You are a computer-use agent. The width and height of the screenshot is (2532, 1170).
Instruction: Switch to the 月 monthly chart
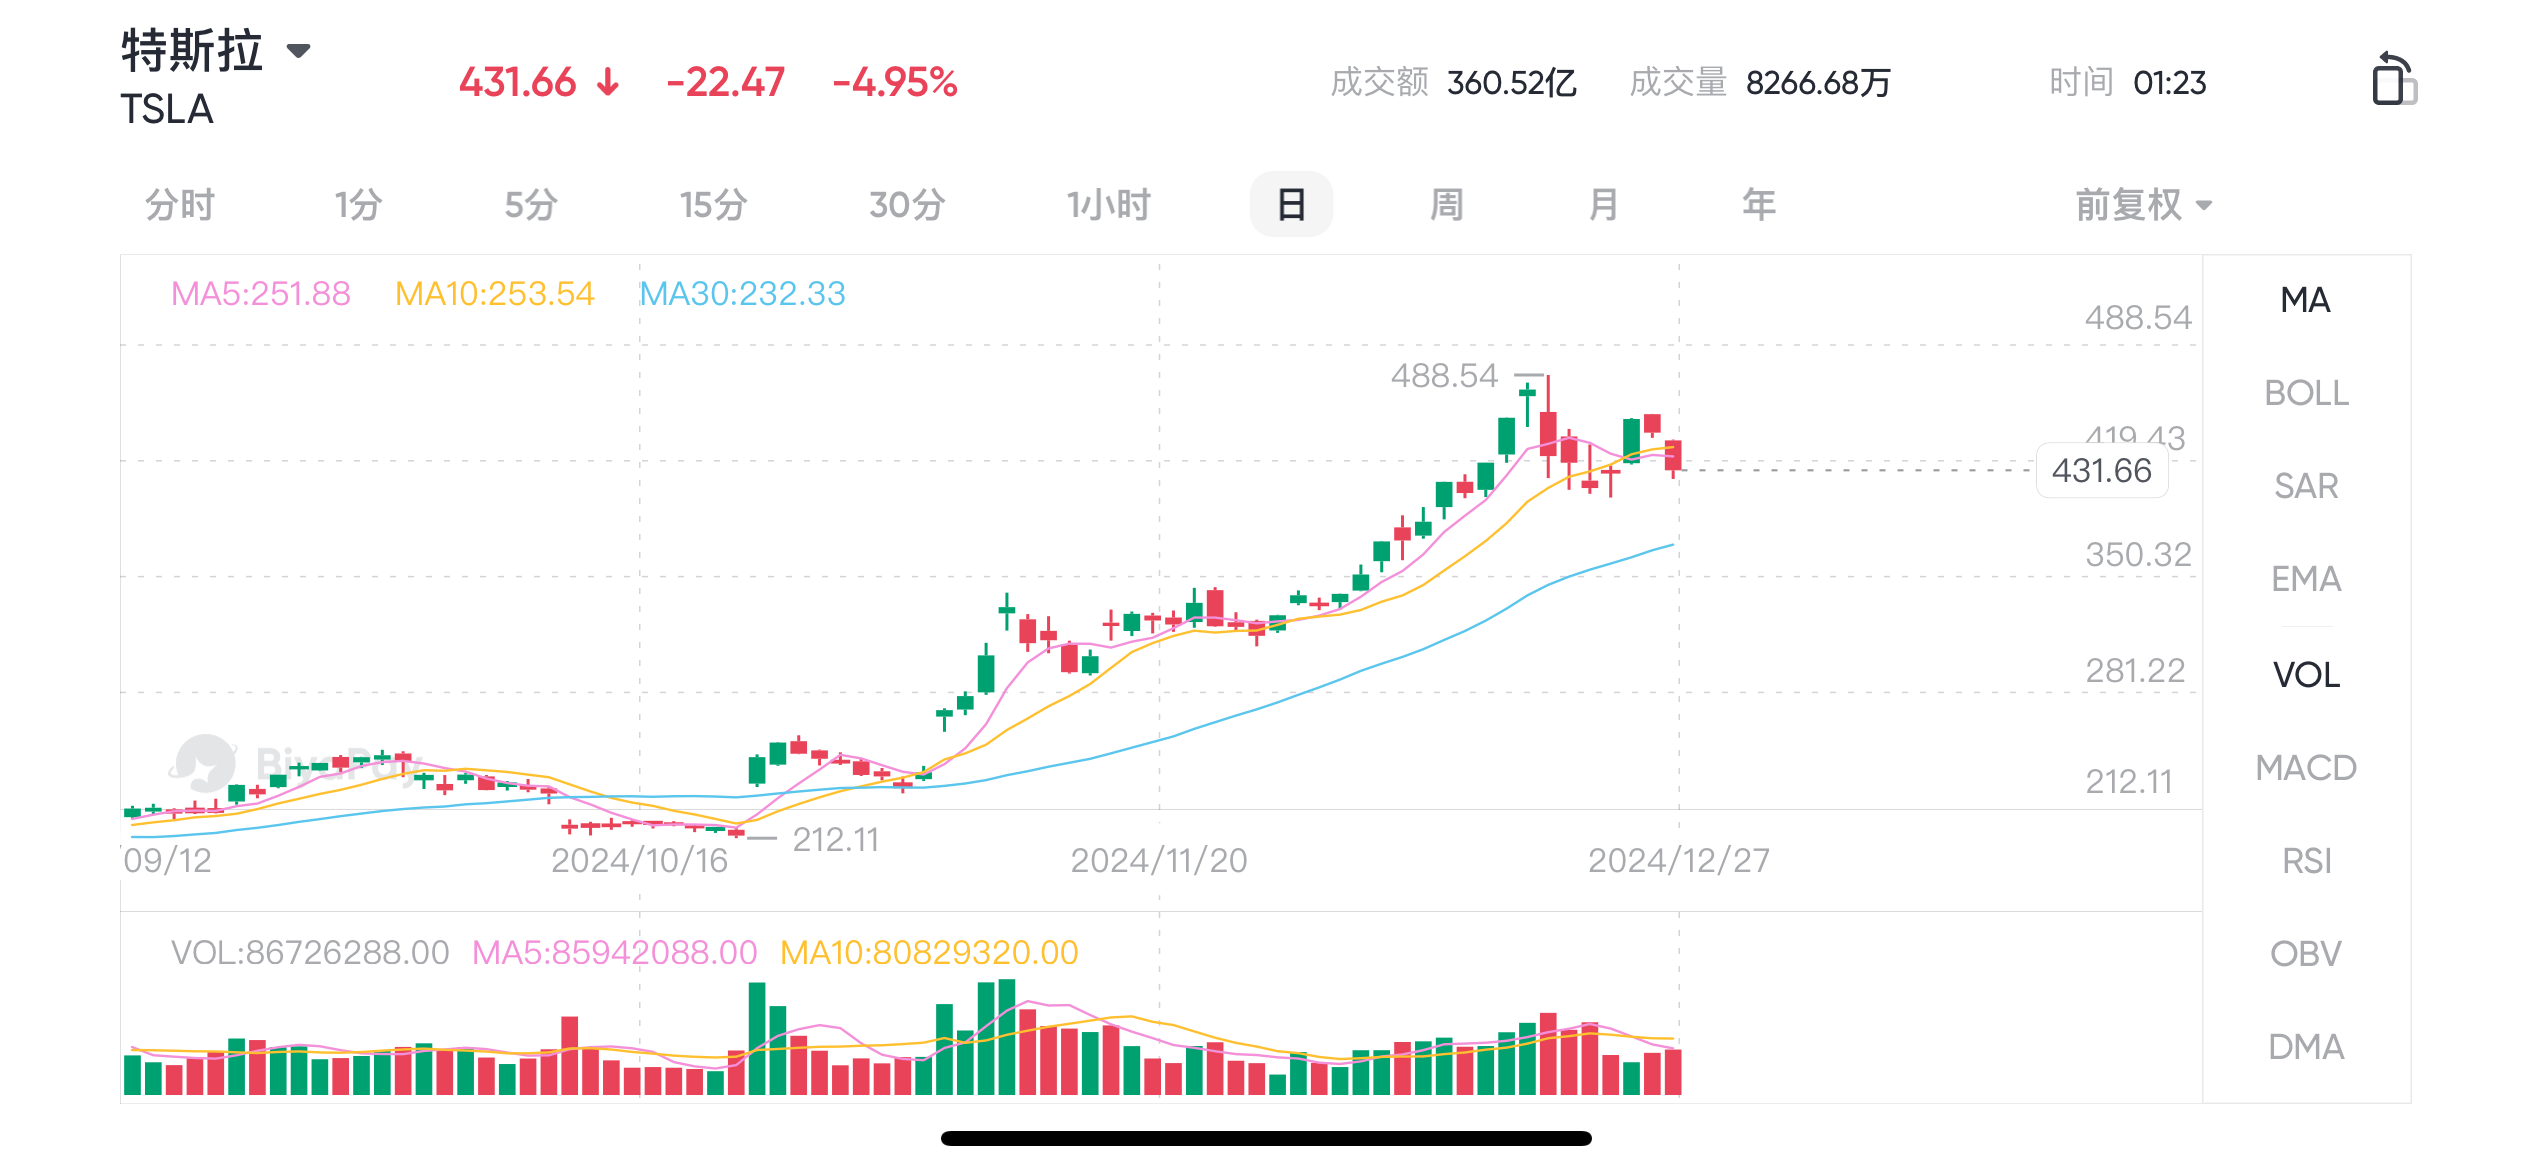point(1603,205)
